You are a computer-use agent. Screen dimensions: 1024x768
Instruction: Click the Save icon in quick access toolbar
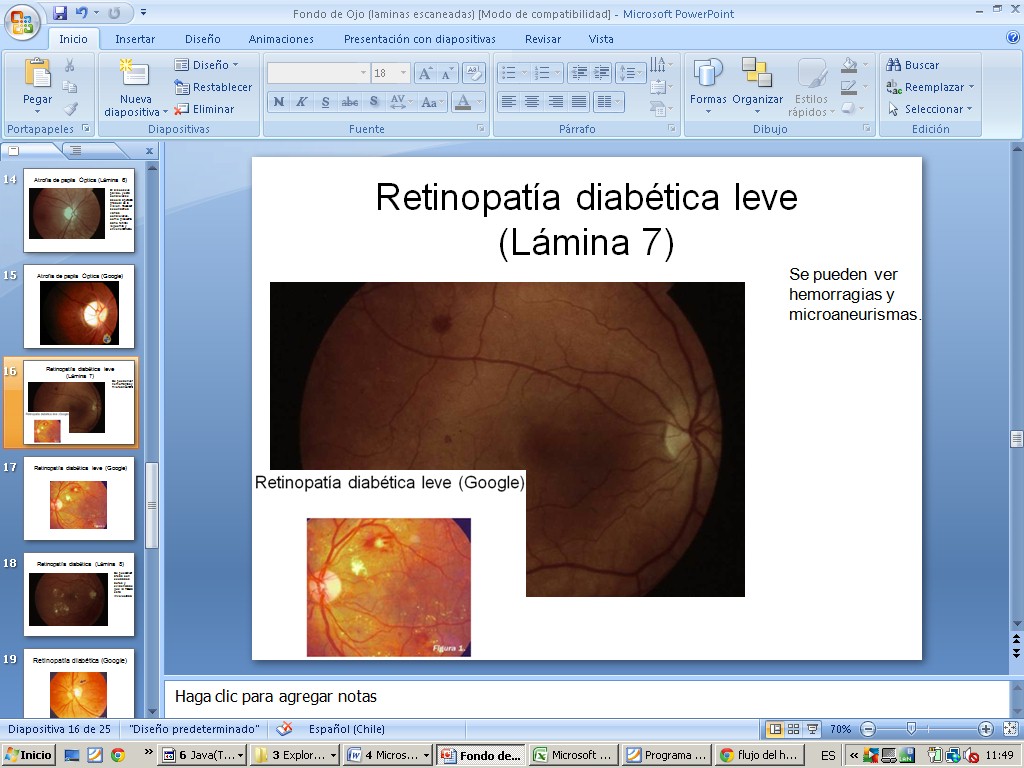(60, 13)
